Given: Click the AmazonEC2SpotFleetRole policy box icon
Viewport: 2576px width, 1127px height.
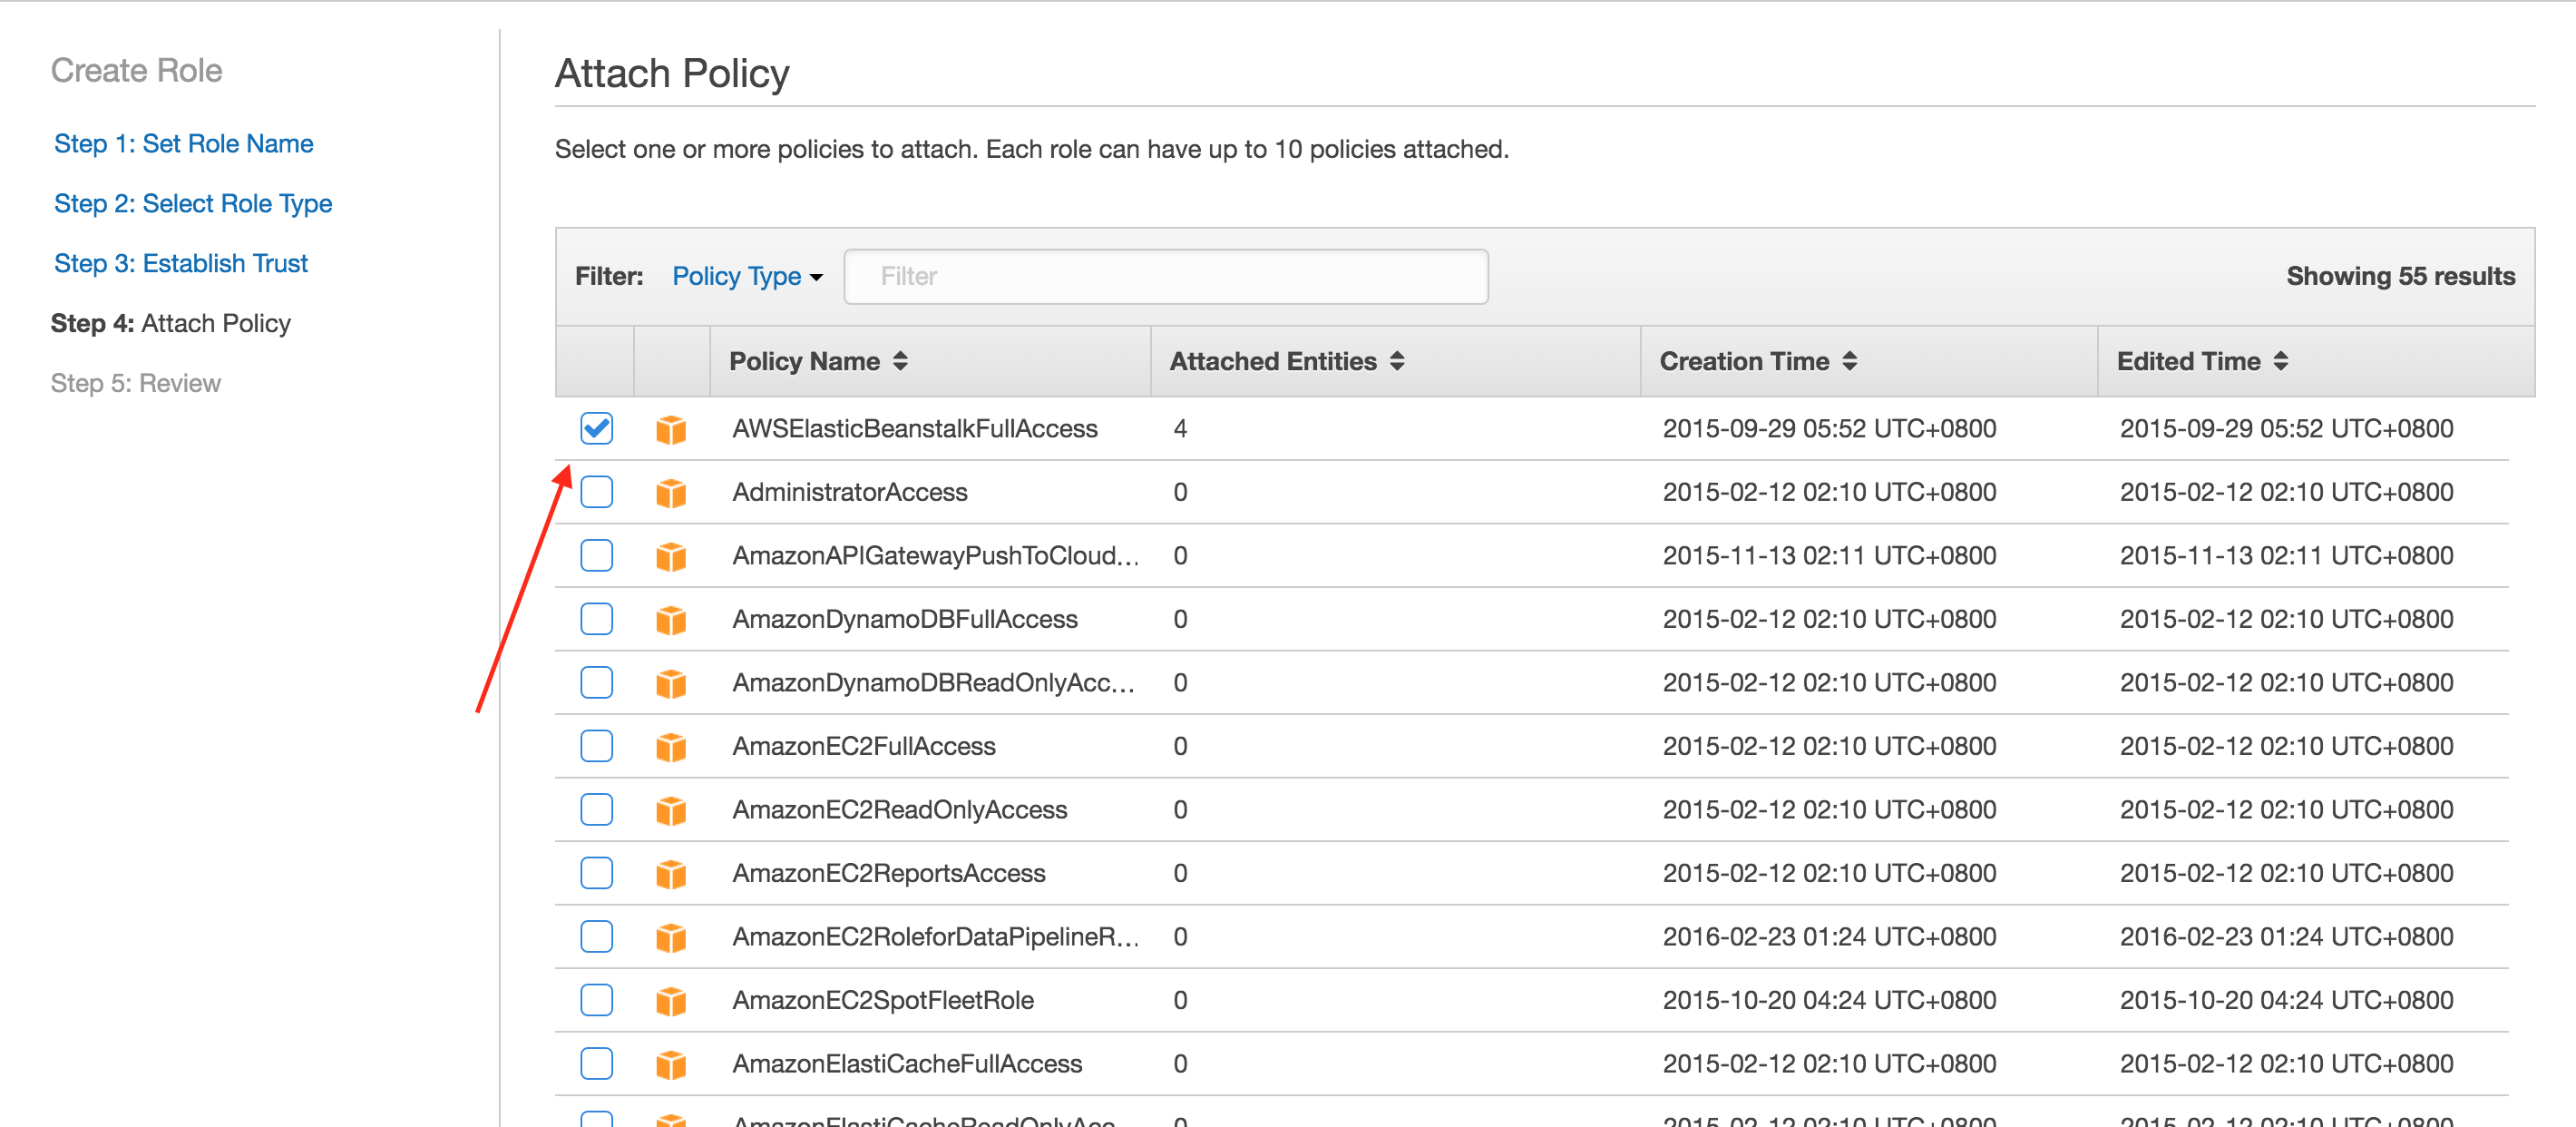Looking at the screenshot, I should (671, 1001).
